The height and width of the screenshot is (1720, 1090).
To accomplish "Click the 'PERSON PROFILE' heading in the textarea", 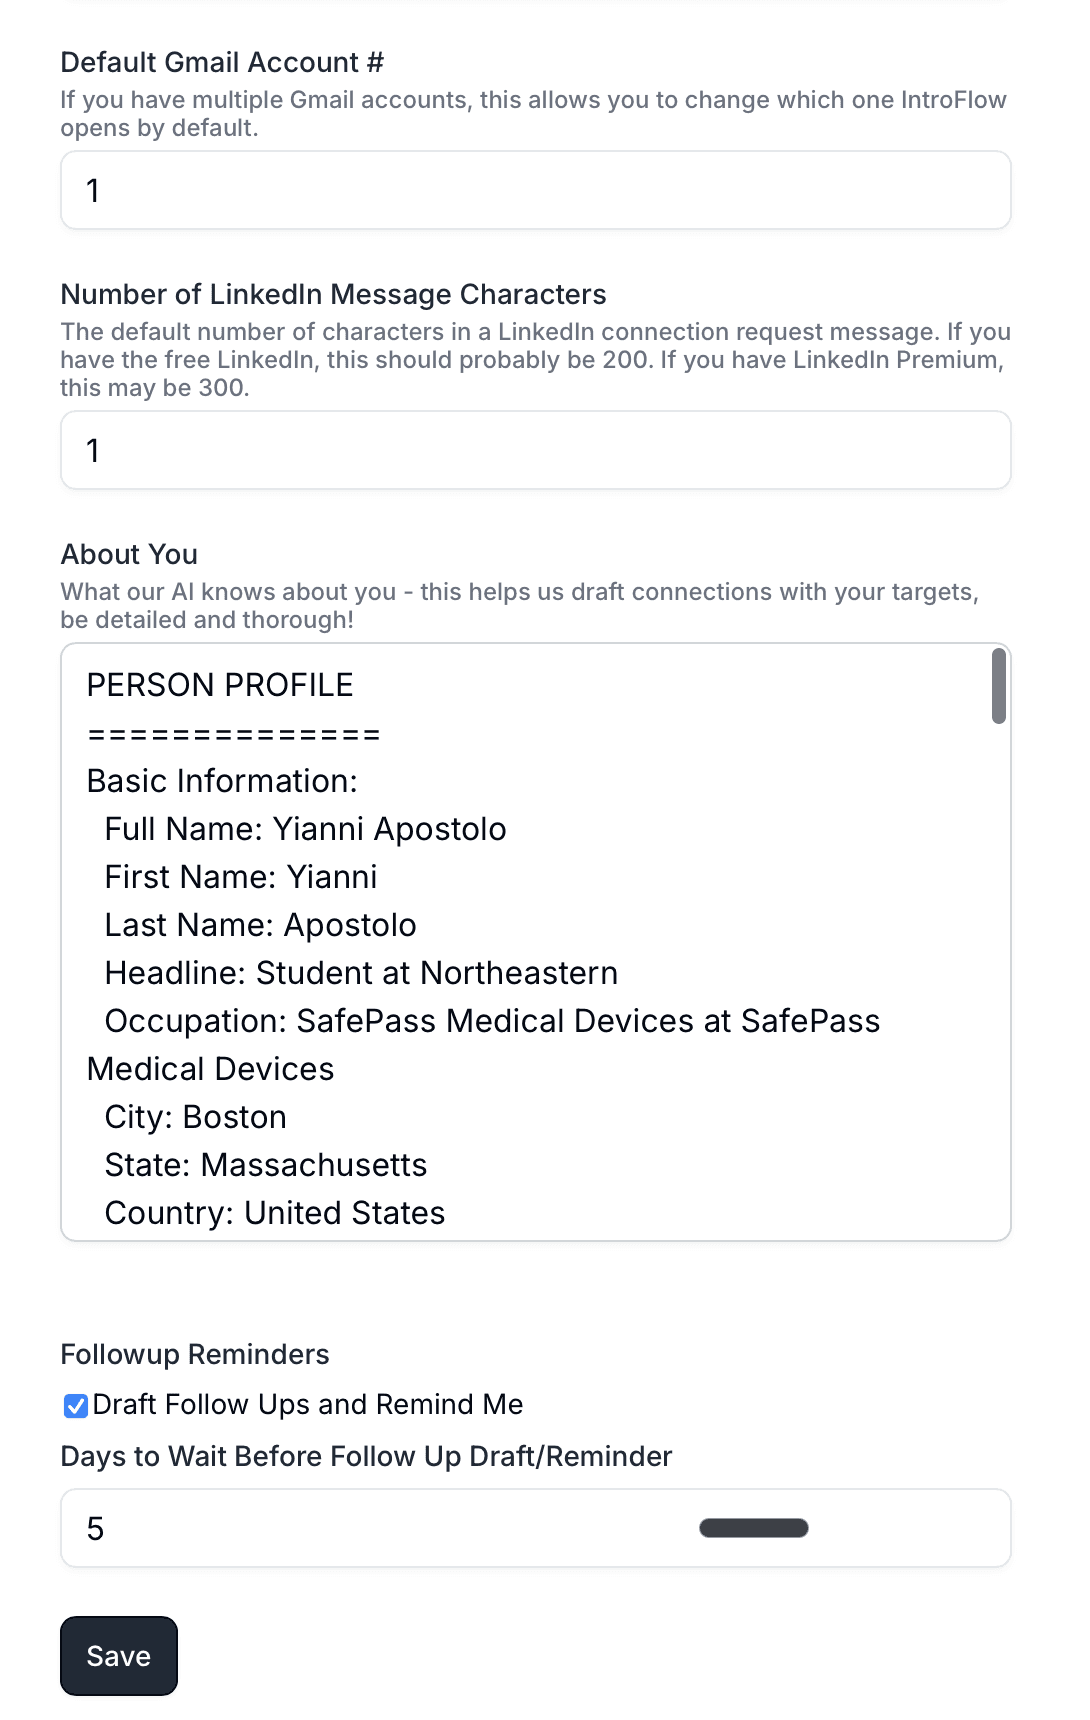I will tap(220, 685).
